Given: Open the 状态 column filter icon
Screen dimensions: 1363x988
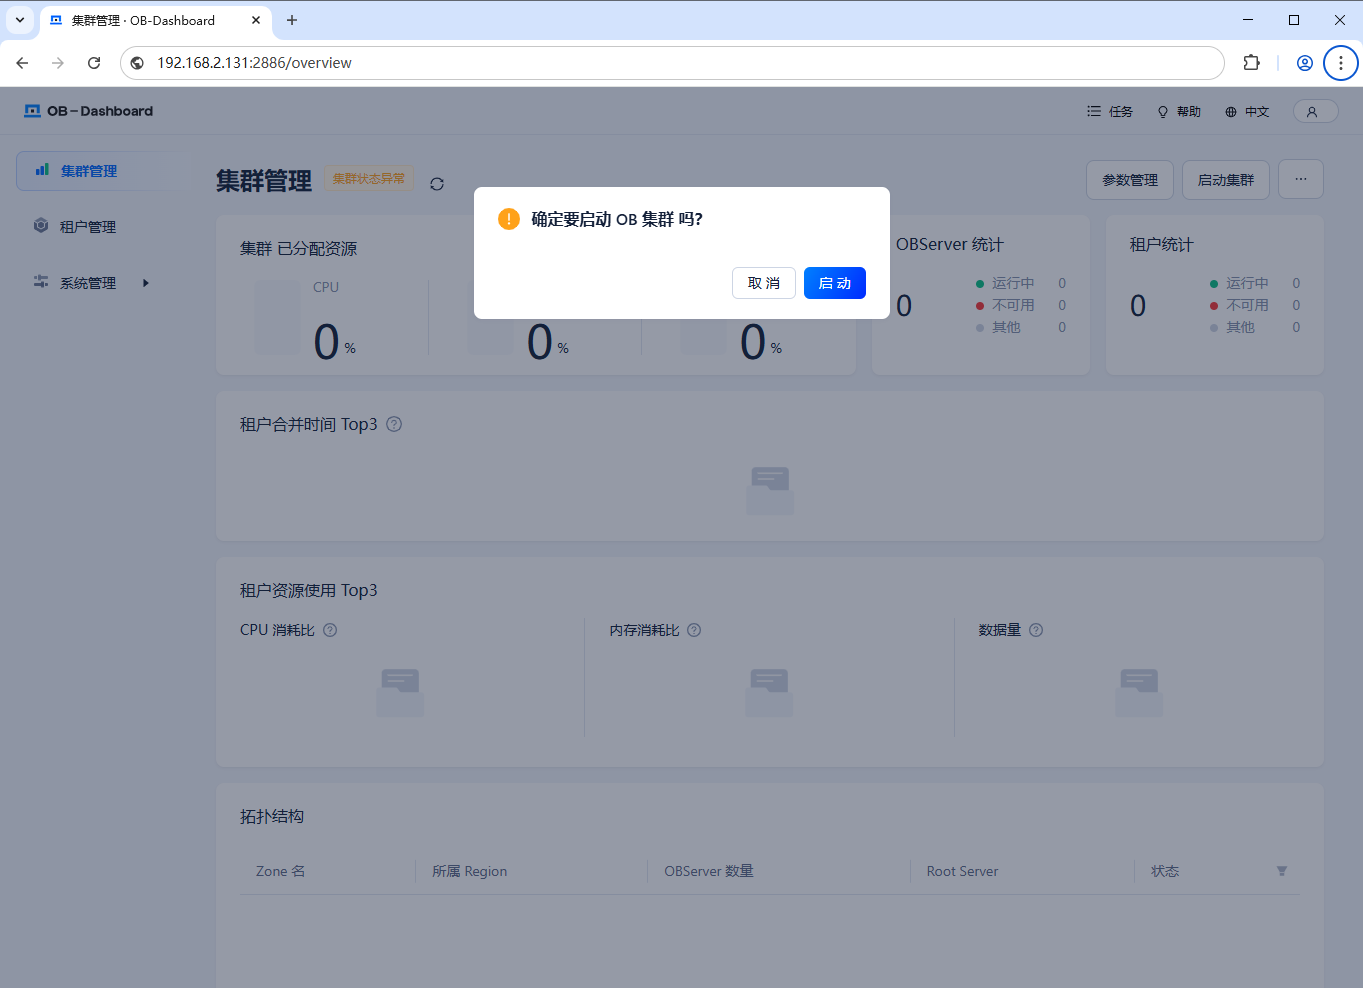Looking at the screenshot, I should pyautogui.click(x=1282, y=871).
